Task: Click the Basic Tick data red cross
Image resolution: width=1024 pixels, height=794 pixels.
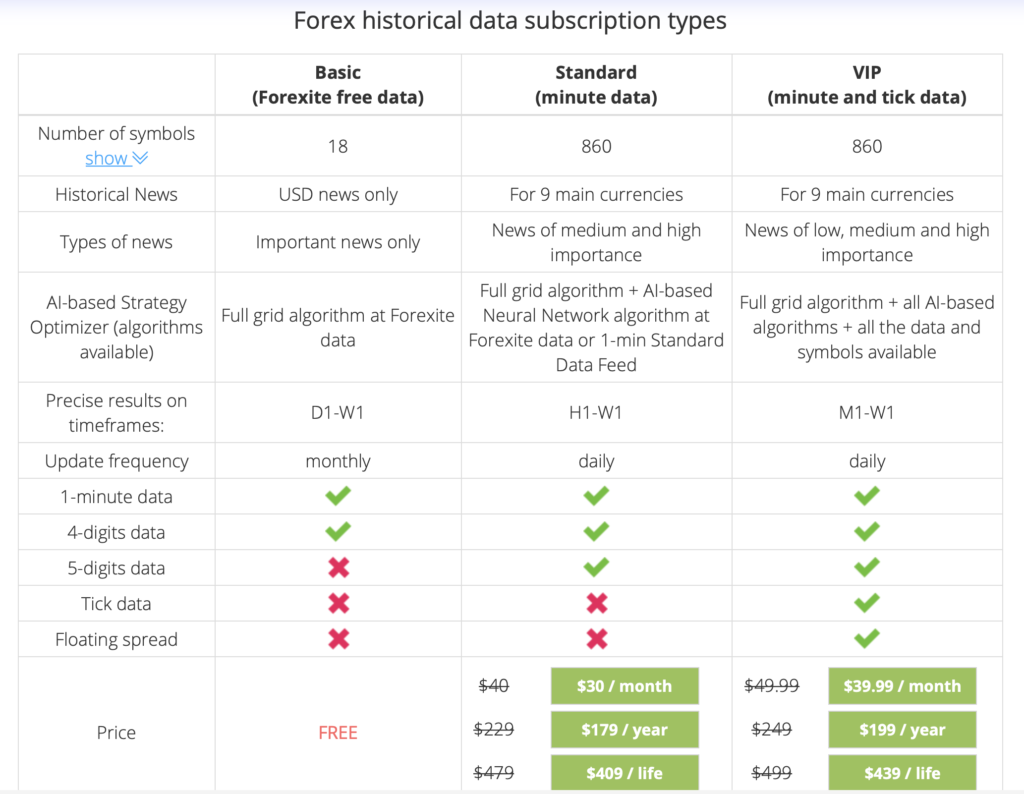Action: click(338, 603)
